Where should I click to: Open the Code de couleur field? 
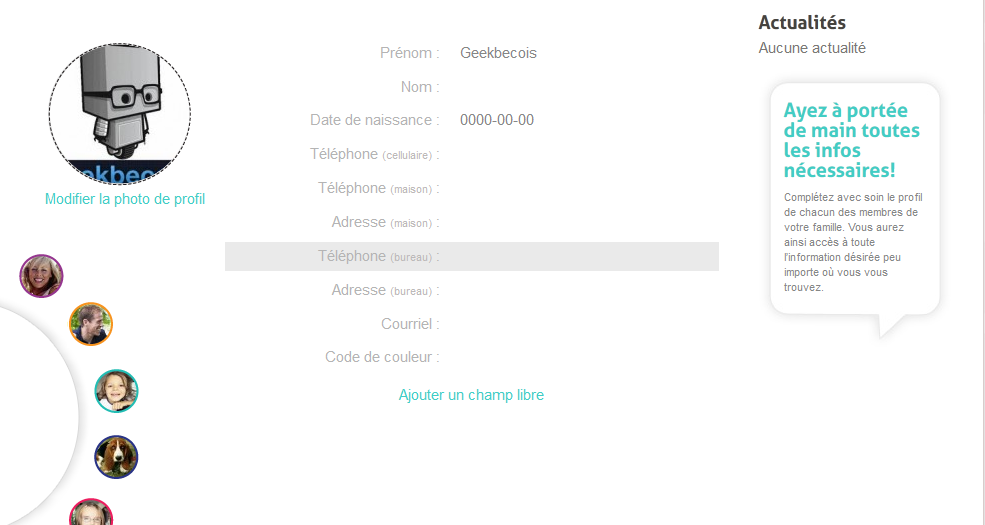tap(580, 357)
